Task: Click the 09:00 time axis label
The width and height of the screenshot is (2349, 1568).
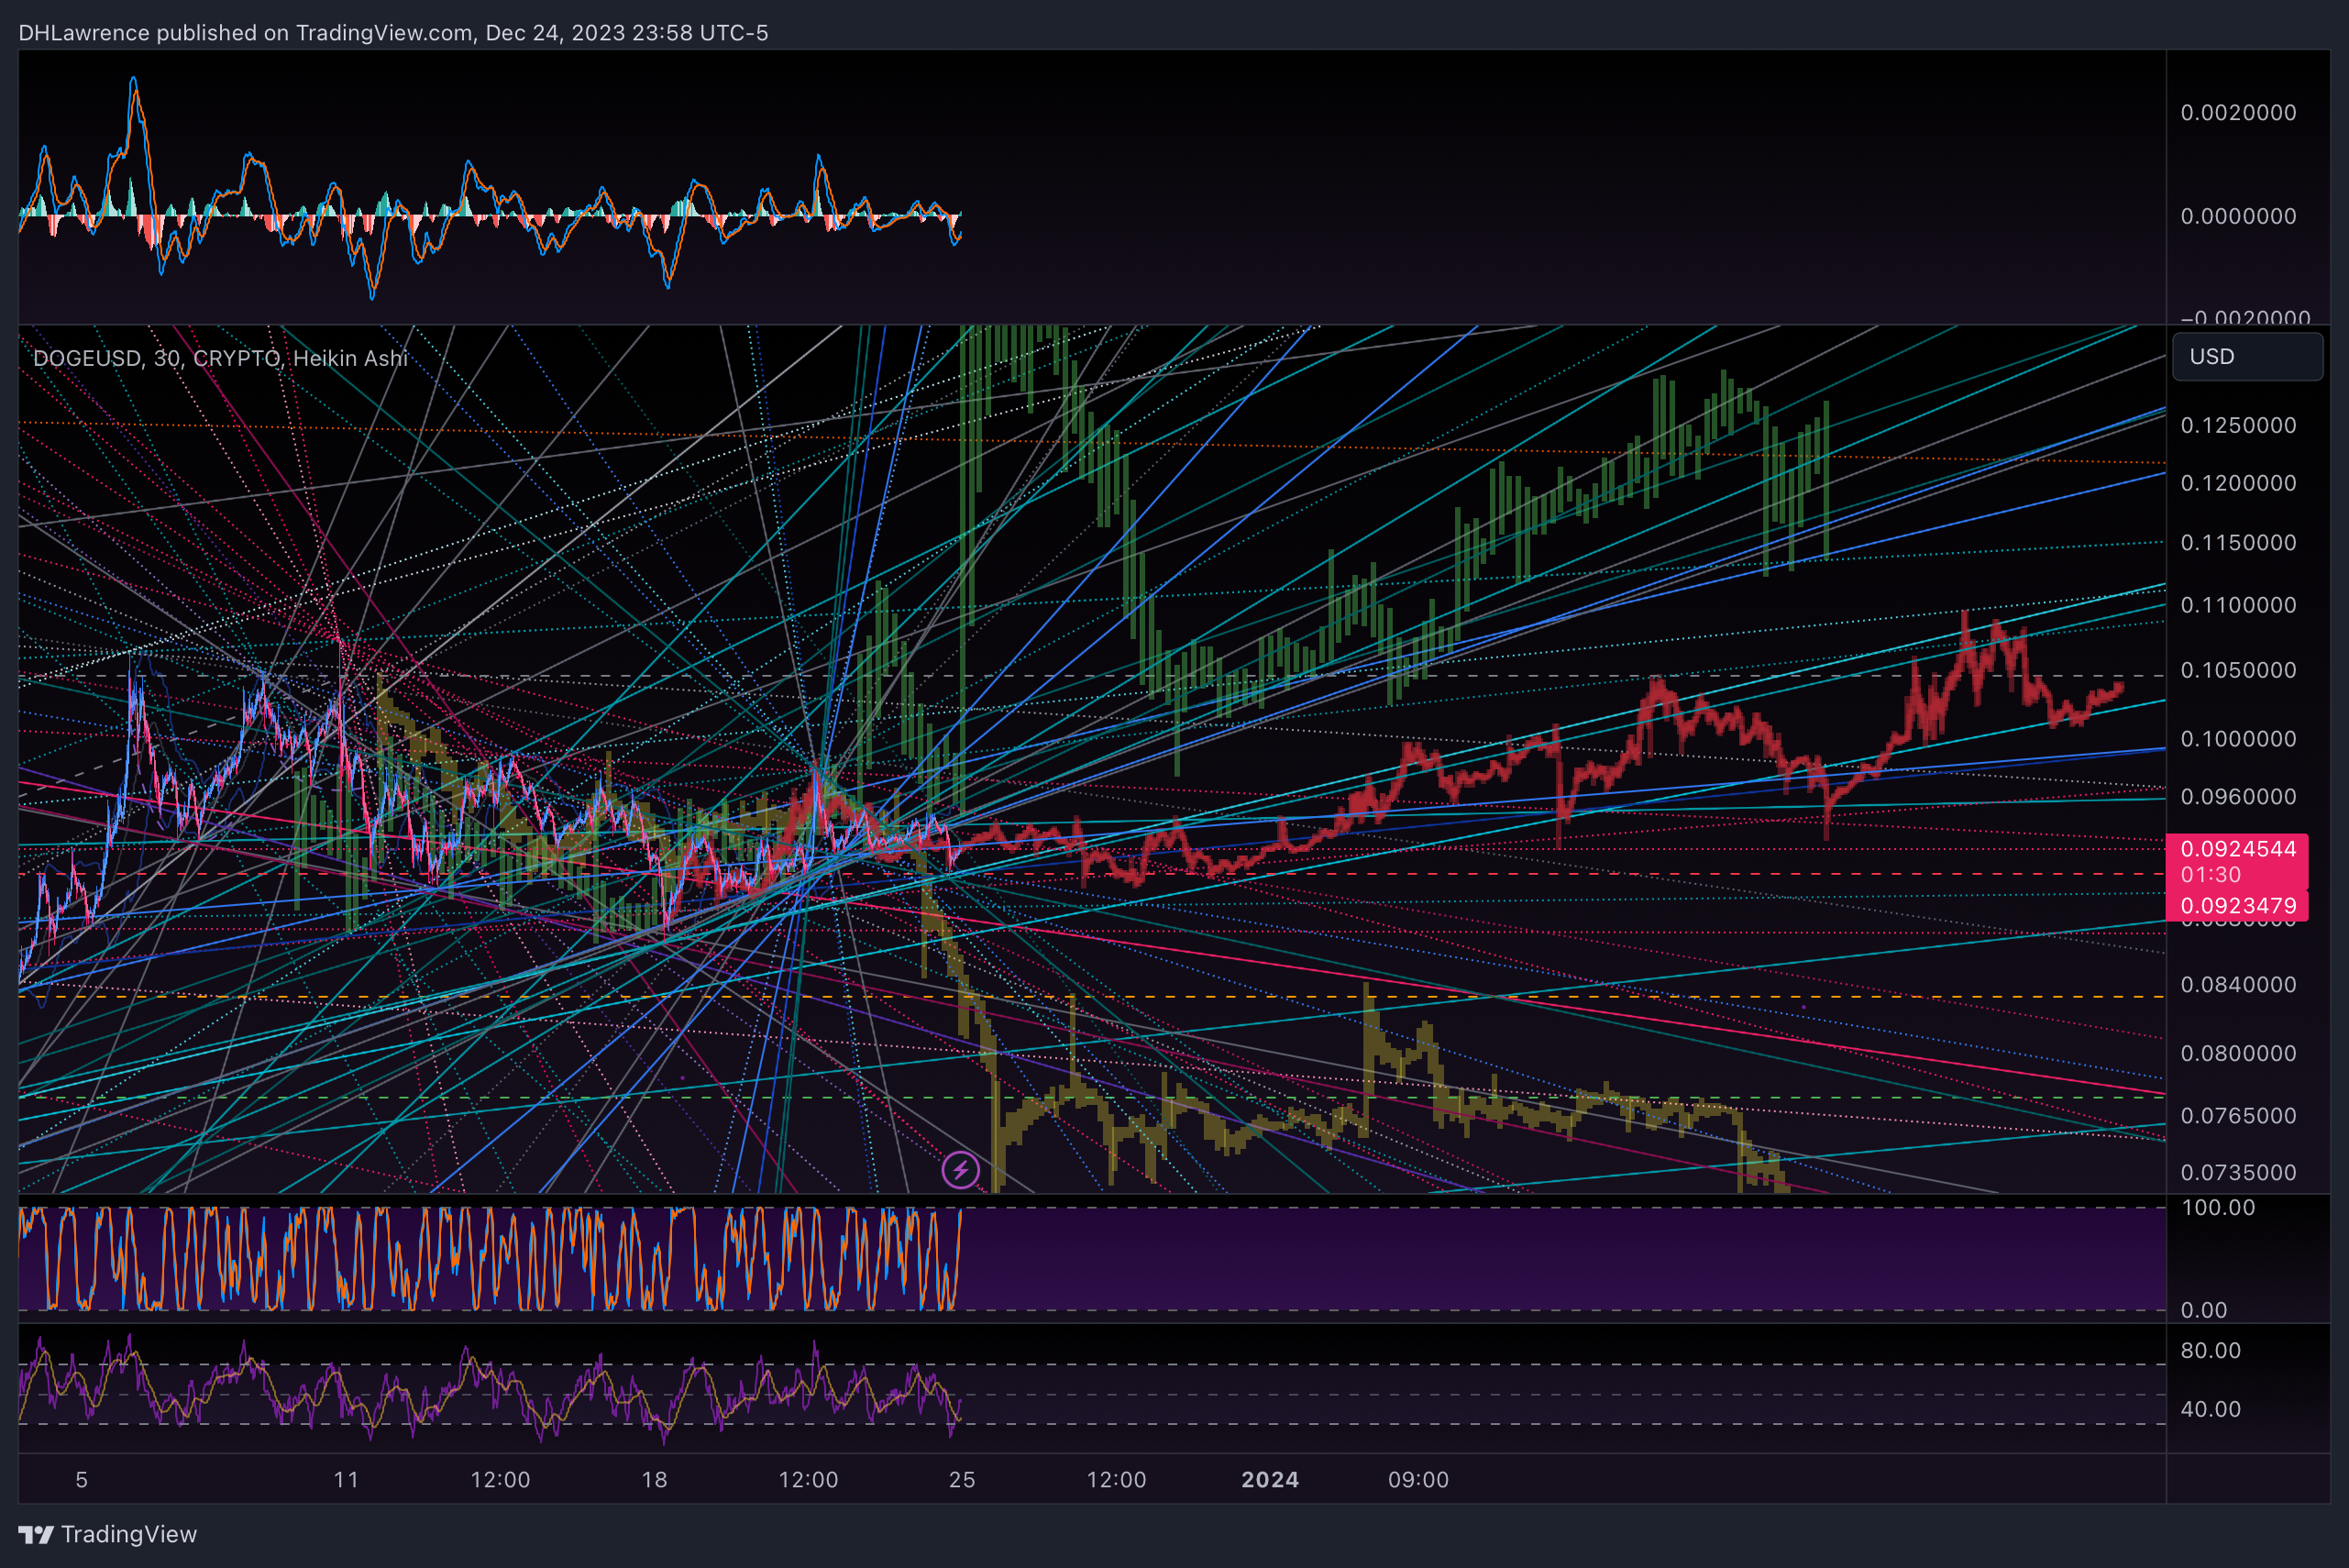Action: 1418,1480
